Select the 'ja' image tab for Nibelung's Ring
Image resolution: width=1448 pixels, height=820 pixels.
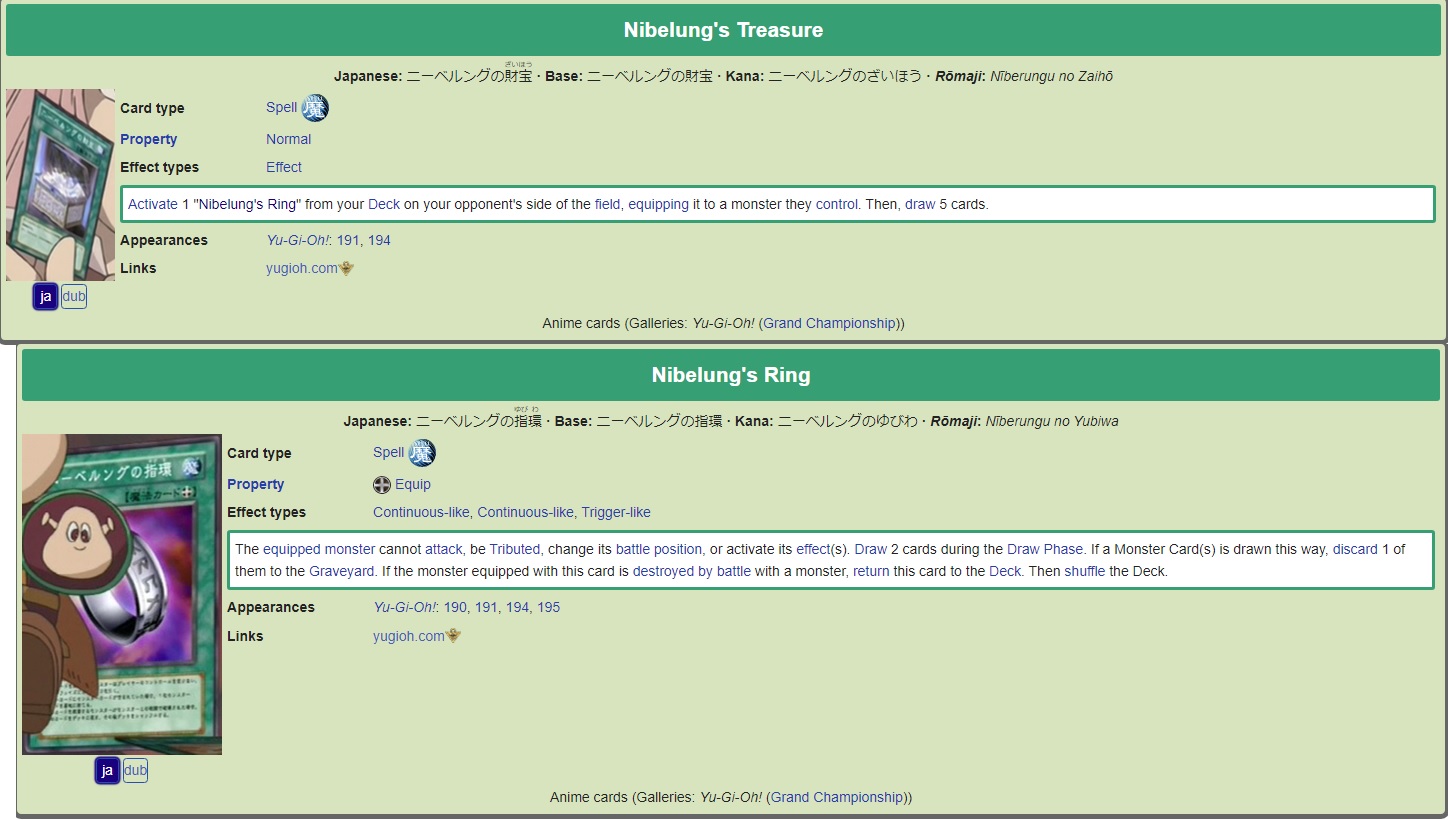(x=107, y=771)
